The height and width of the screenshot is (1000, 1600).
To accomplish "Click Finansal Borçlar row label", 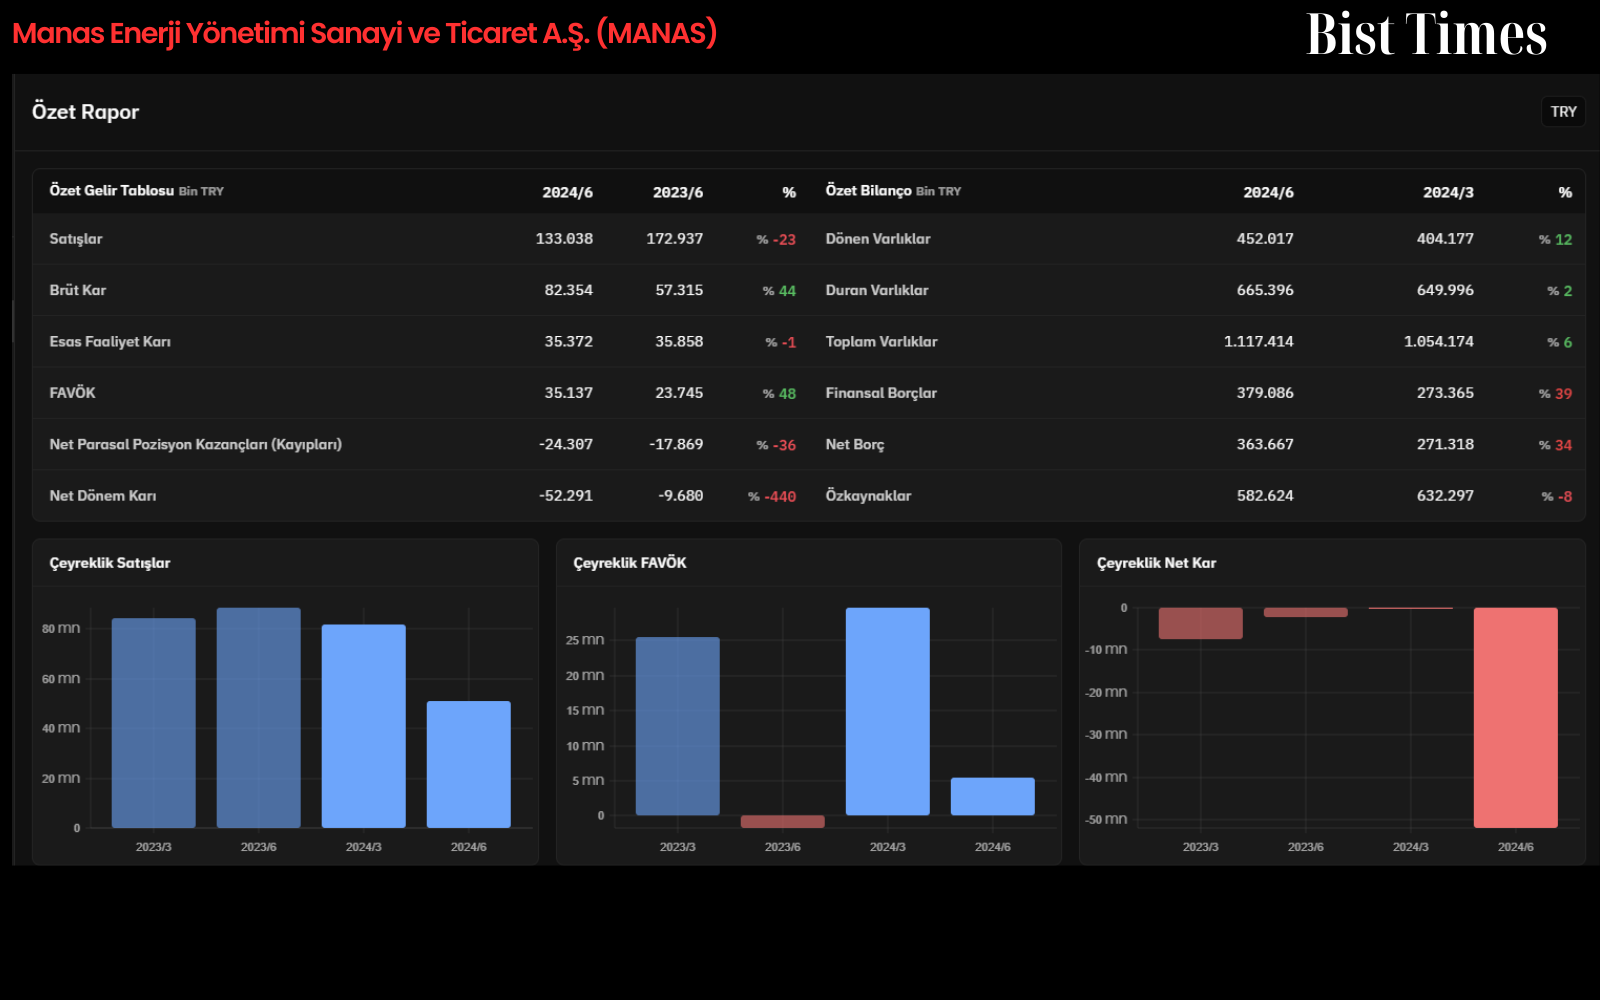I will (881, 393).
